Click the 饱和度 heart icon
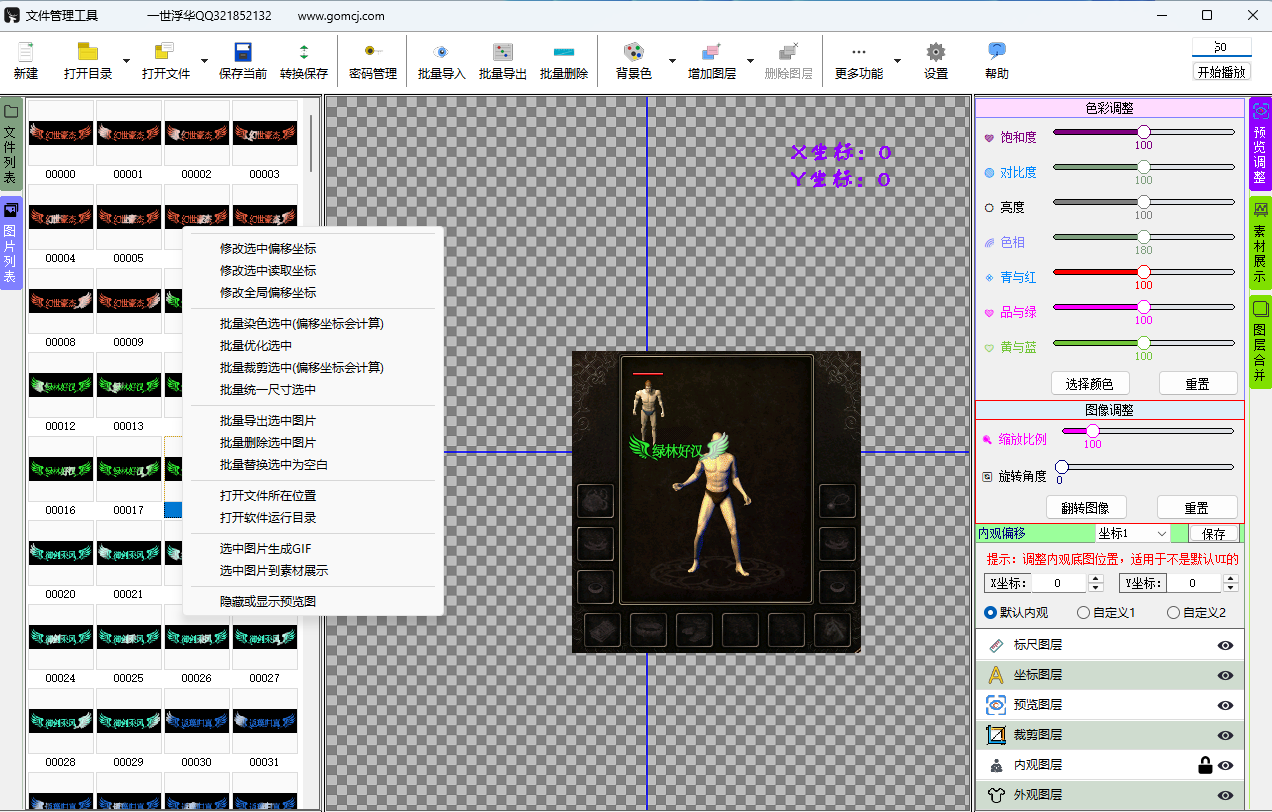This screenshot has height=812, width=1272. click(x=989, y=138)
